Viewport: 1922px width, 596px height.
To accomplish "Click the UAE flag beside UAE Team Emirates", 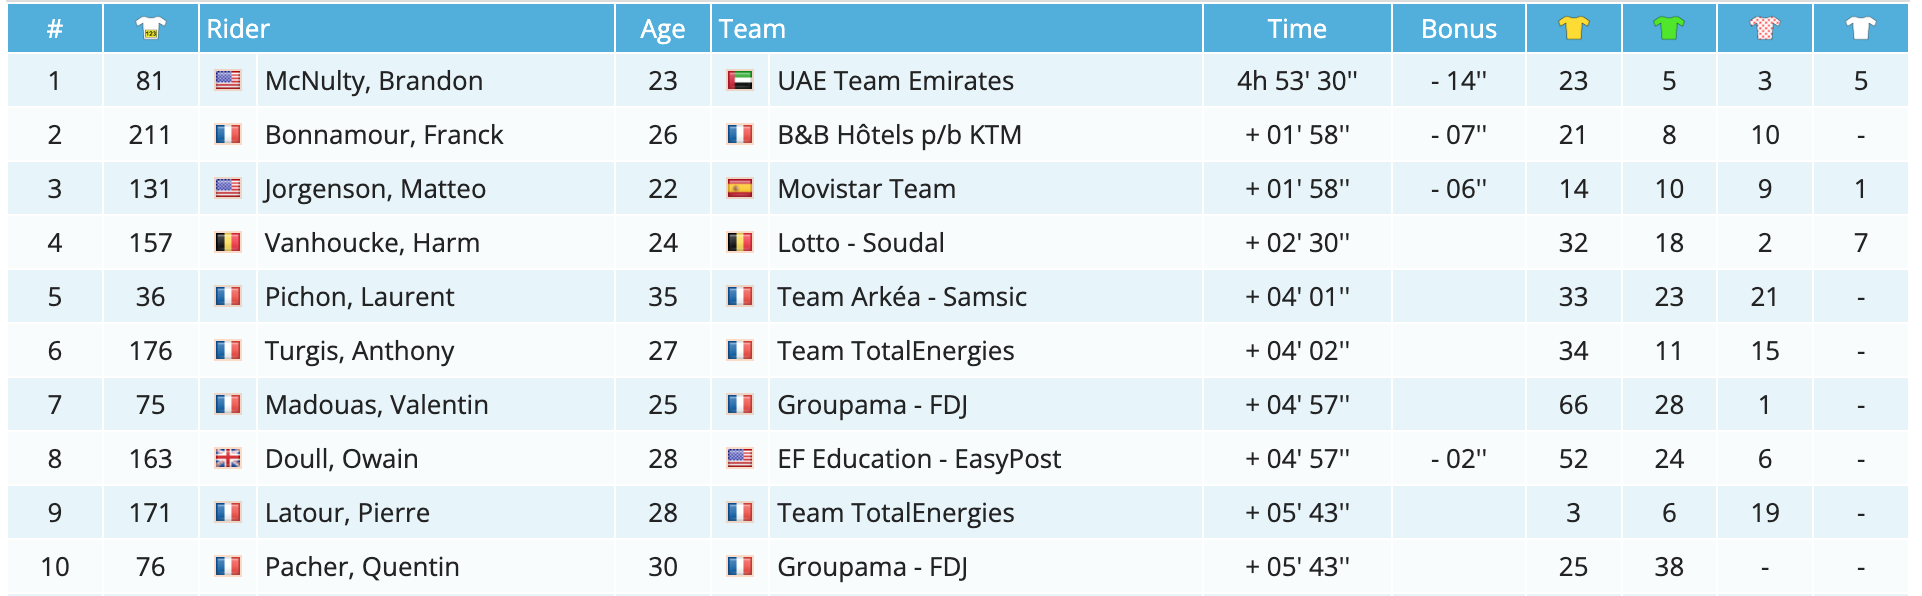I will click(x=740, y=81).
